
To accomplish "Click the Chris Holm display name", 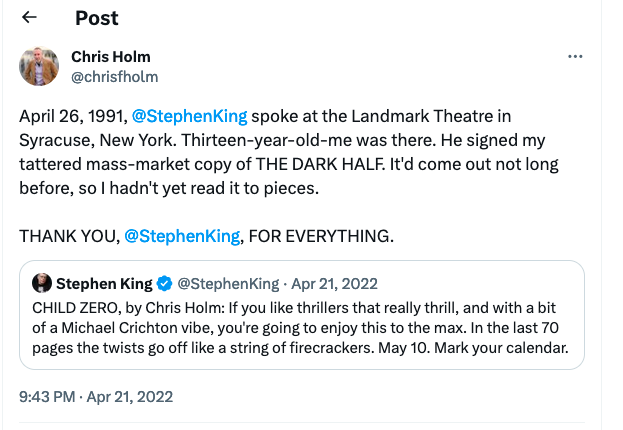I will pos(111,57).
